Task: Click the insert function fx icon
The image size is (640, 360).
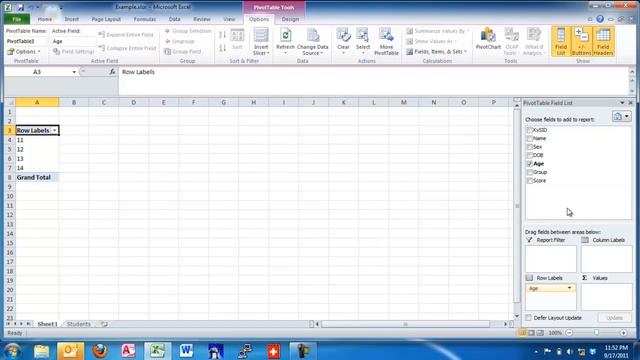Action: (112, 72)
